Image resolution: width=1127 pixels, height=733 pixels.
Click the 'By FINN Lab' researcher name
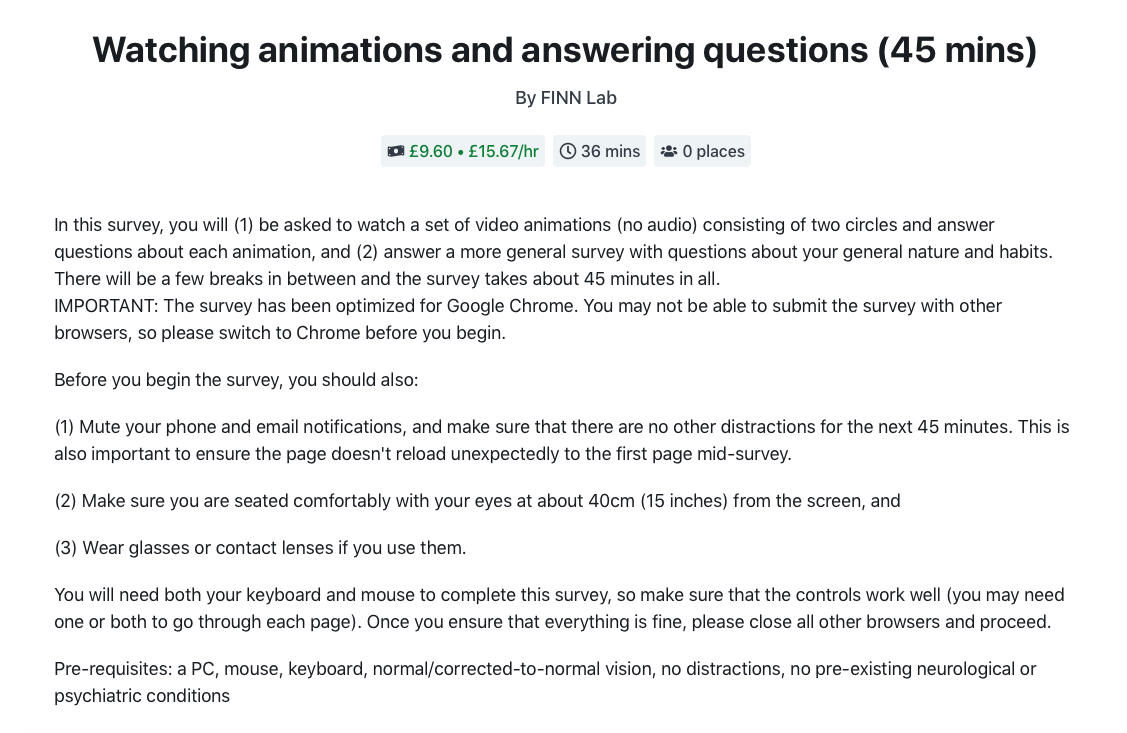(x=566, y=98)
